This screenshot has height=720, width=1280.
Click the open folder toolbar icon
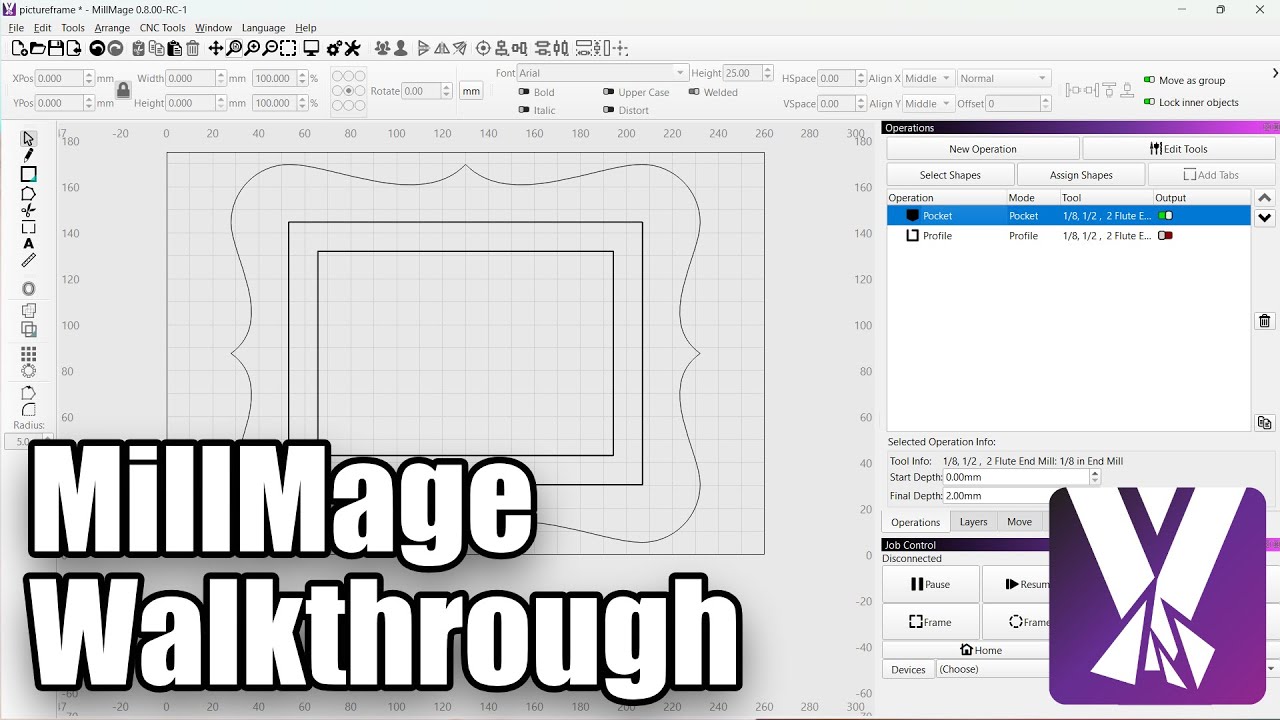click(x=37, y=48)
